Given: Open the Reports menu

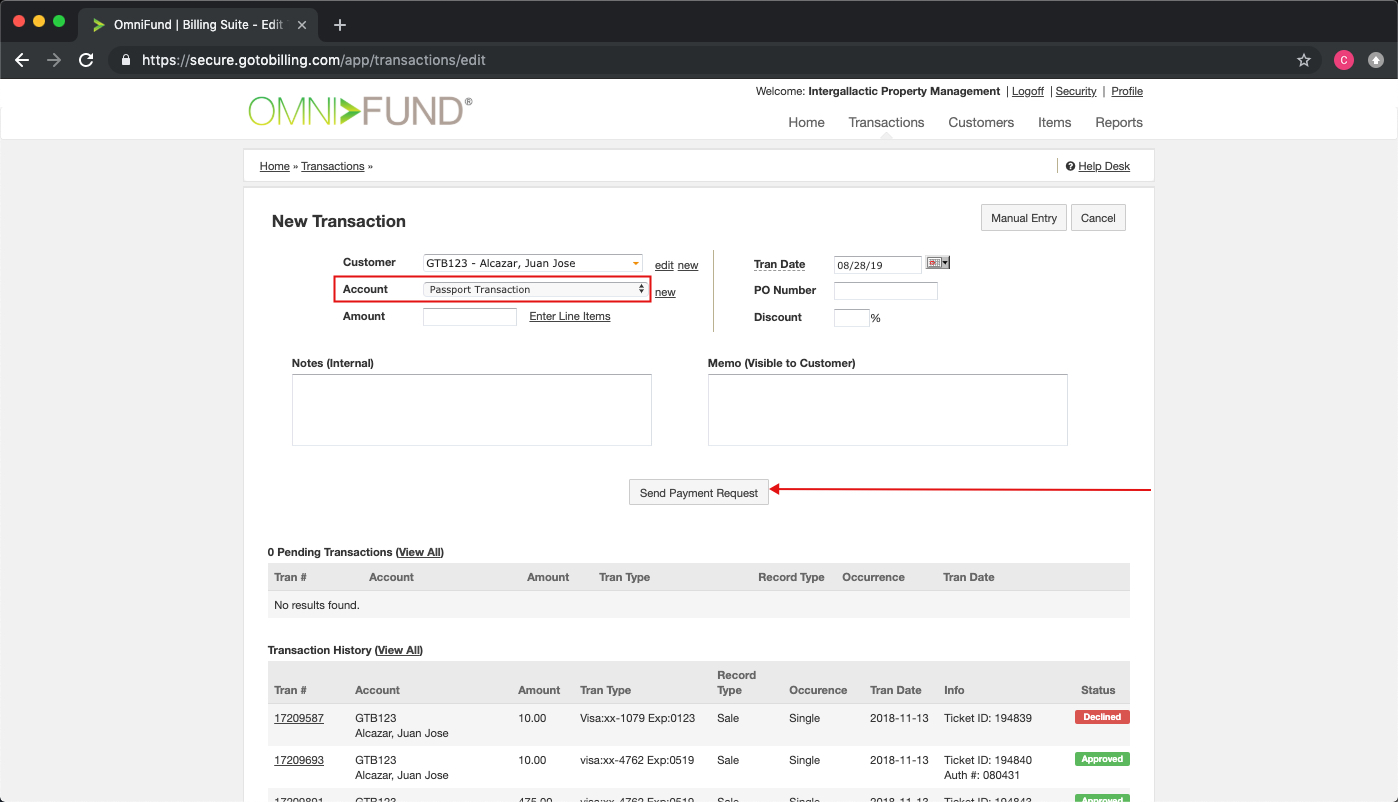Looking at the screenshot, I should tap(1118, 123).
